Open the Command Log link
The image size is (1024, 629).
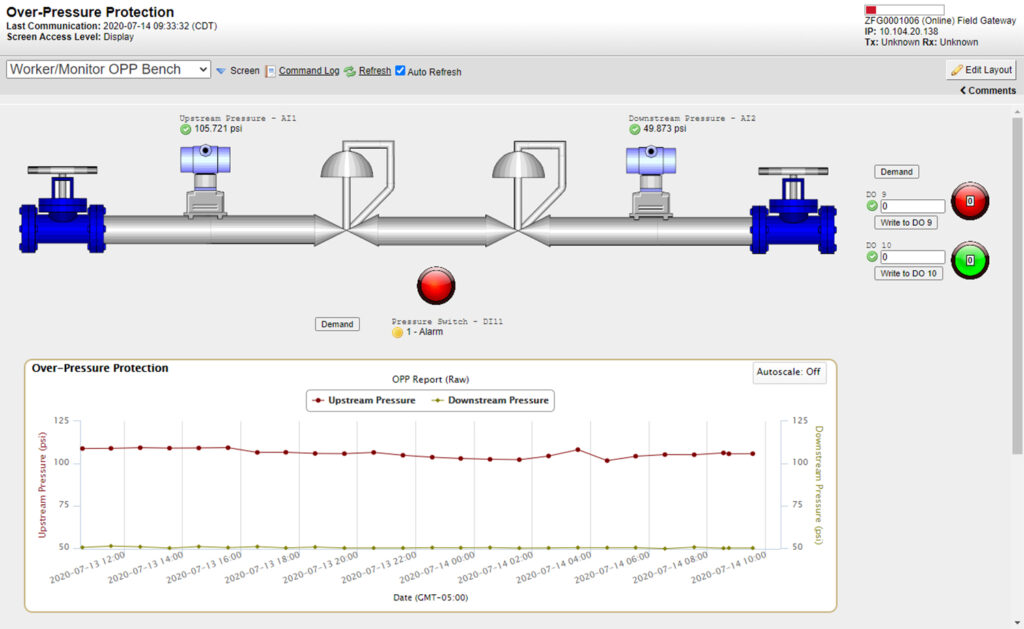pos(308,71)
